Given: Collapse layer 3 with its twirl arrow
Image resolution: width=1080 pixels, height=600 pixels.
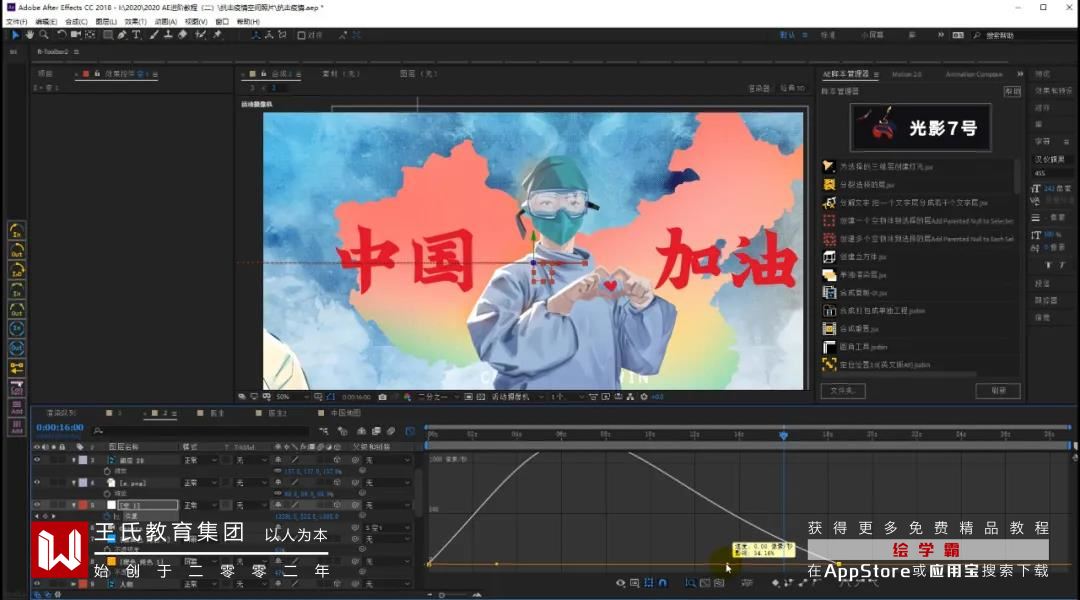Looking at the screenshot, I should coord(74,459).
